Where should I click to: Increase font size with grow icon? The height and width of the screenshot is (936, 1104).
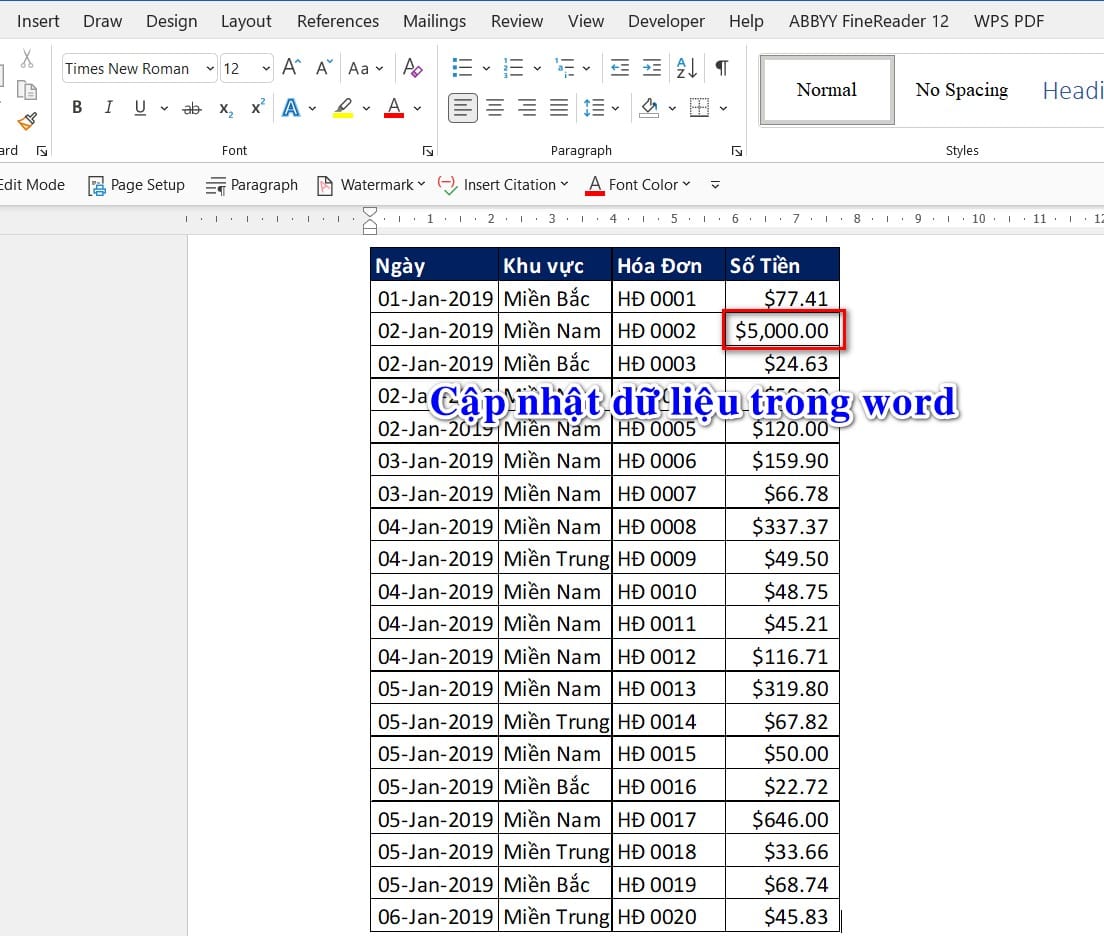[x=291, y=68]
